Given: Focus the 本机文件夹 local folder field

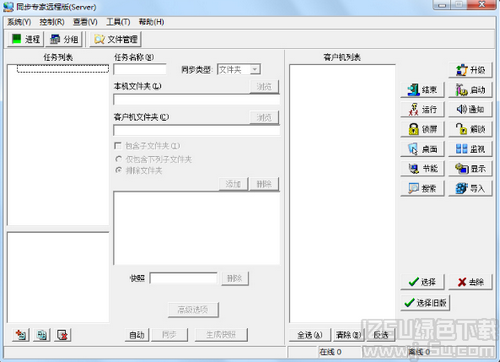Looking at the screenshot, I should click(x=197, y=99).
